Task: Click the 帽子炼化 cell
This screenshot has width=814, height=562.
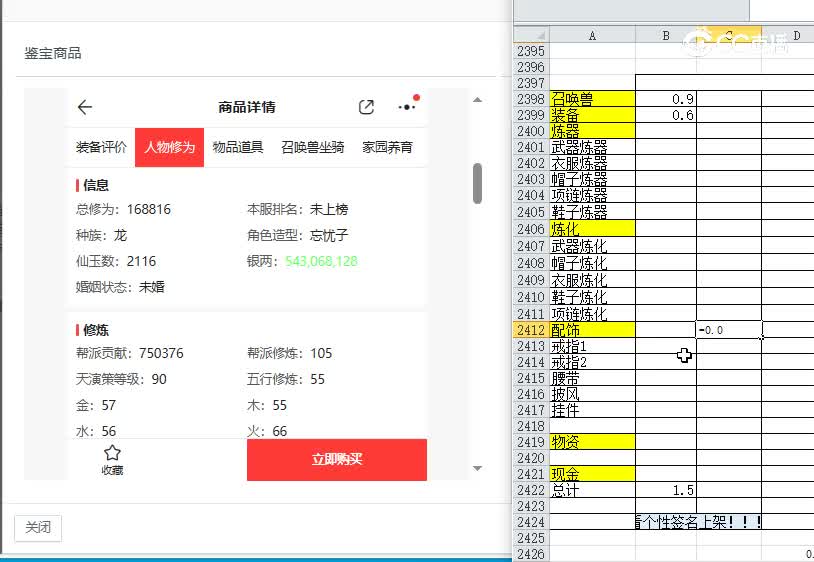Action: click(592, 263)
